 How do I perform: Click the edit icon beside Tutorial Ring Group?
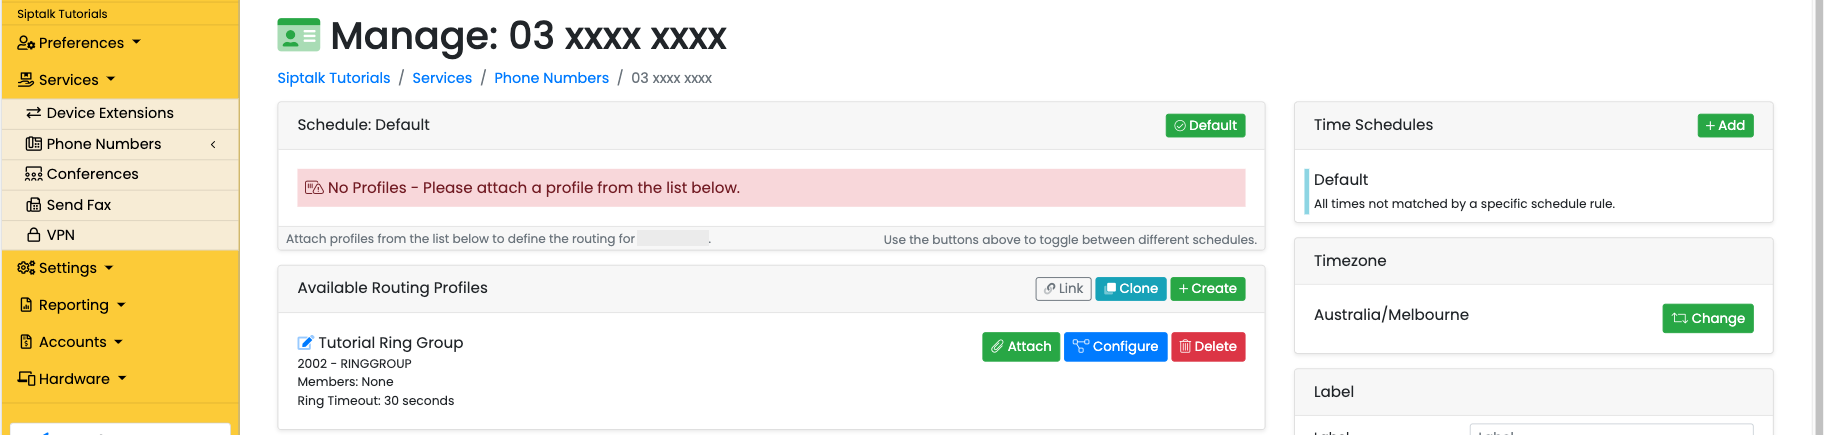(x=306, y=343)
